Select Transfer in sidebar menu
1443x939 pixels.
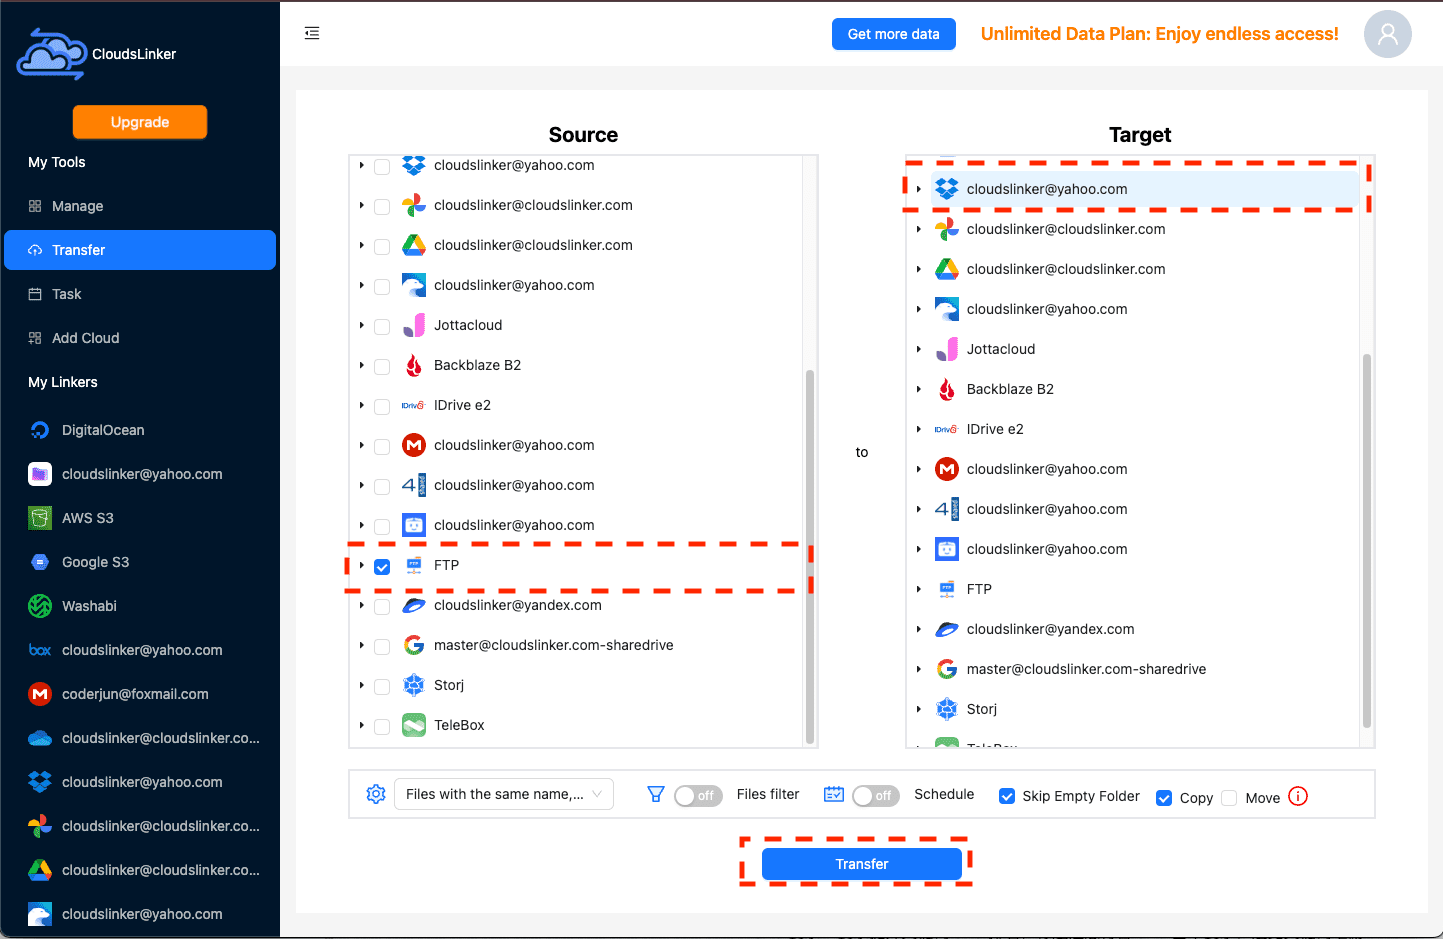click(140, 250)
